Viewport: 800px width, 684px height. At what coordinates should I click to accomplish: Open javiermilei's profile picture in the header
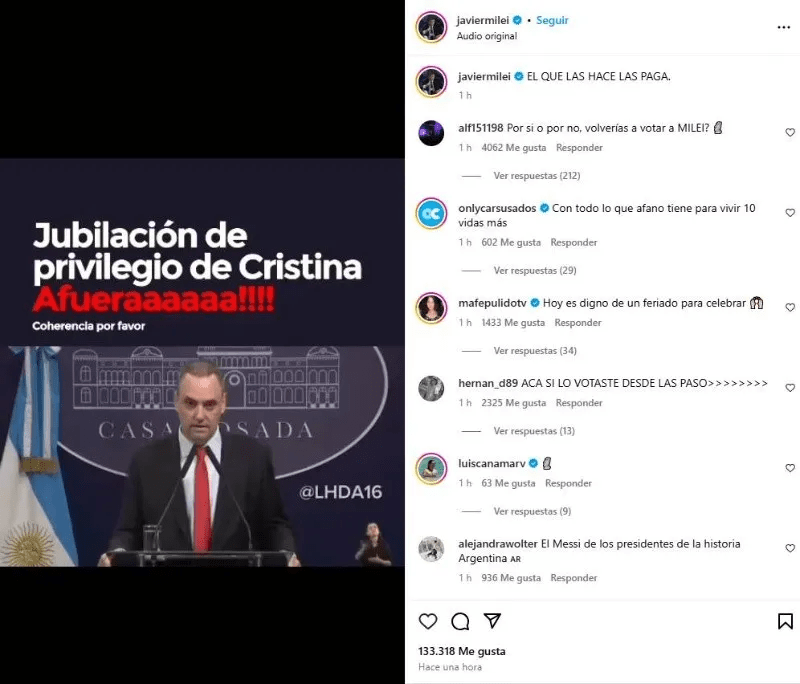[x=431, y=27]
